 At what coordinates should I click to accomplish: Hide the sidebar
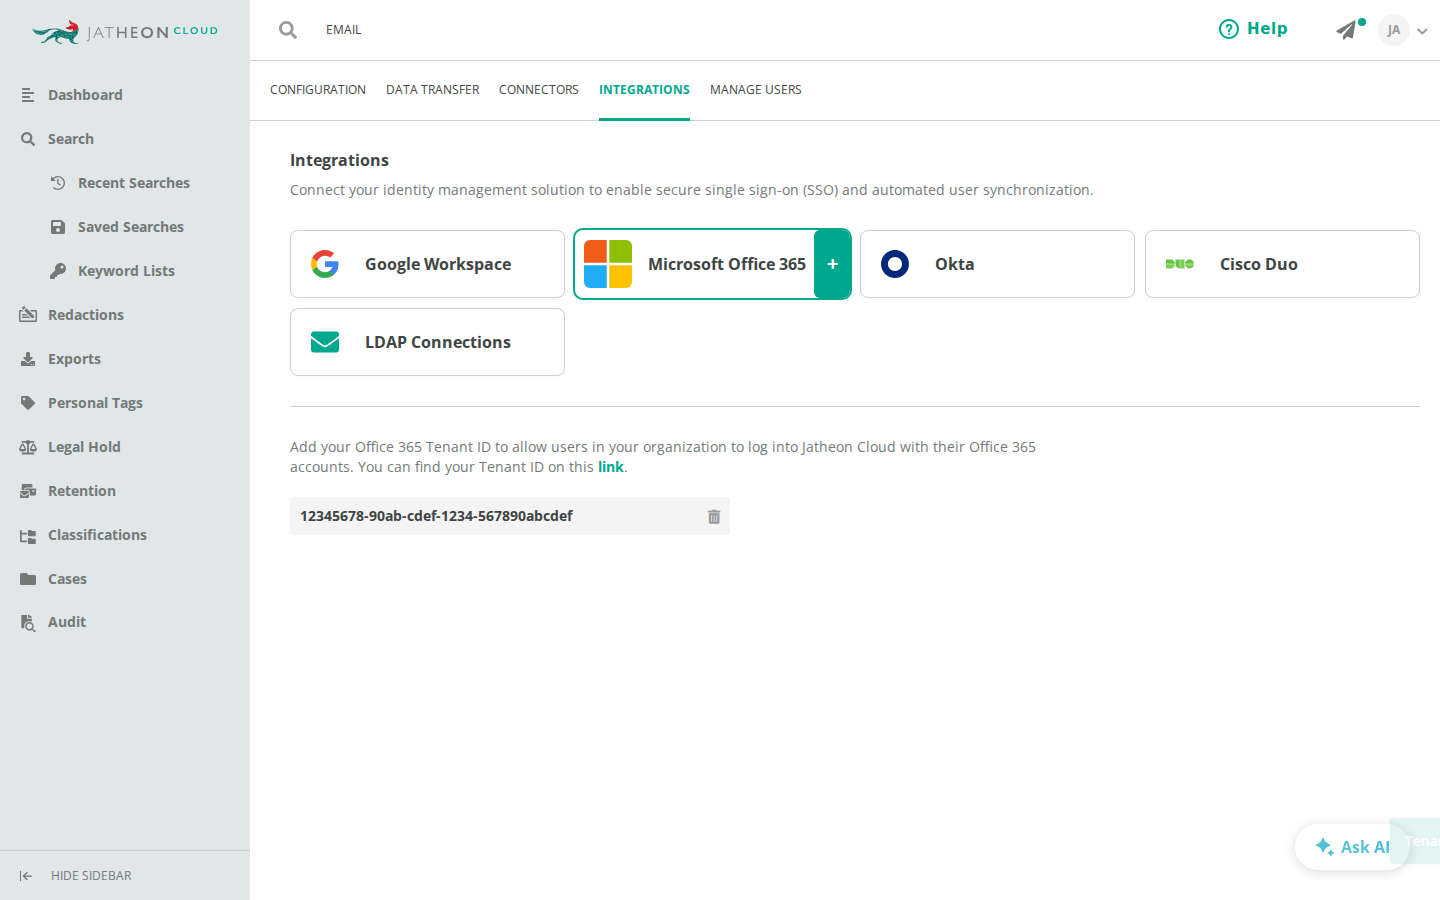76,876
